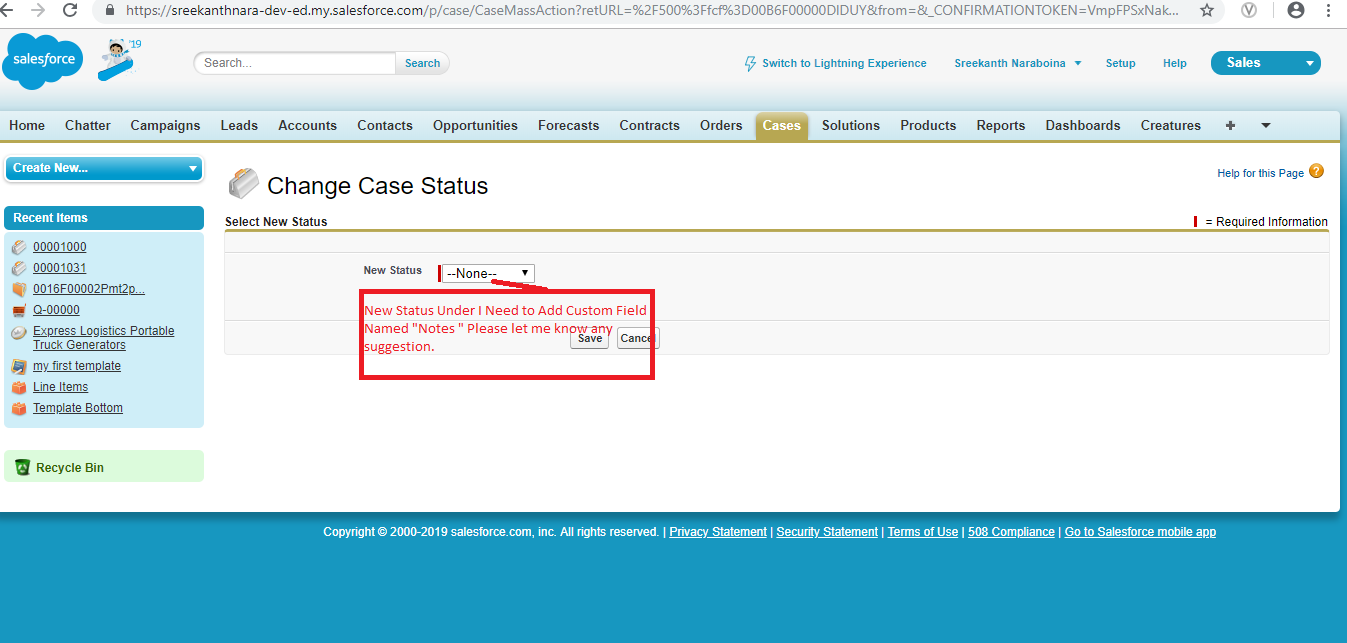Image resolution: width=1347 pixels, height=643 pixels.
Task: Expand the Create New dropdown
Action: (x=104, y=168)
